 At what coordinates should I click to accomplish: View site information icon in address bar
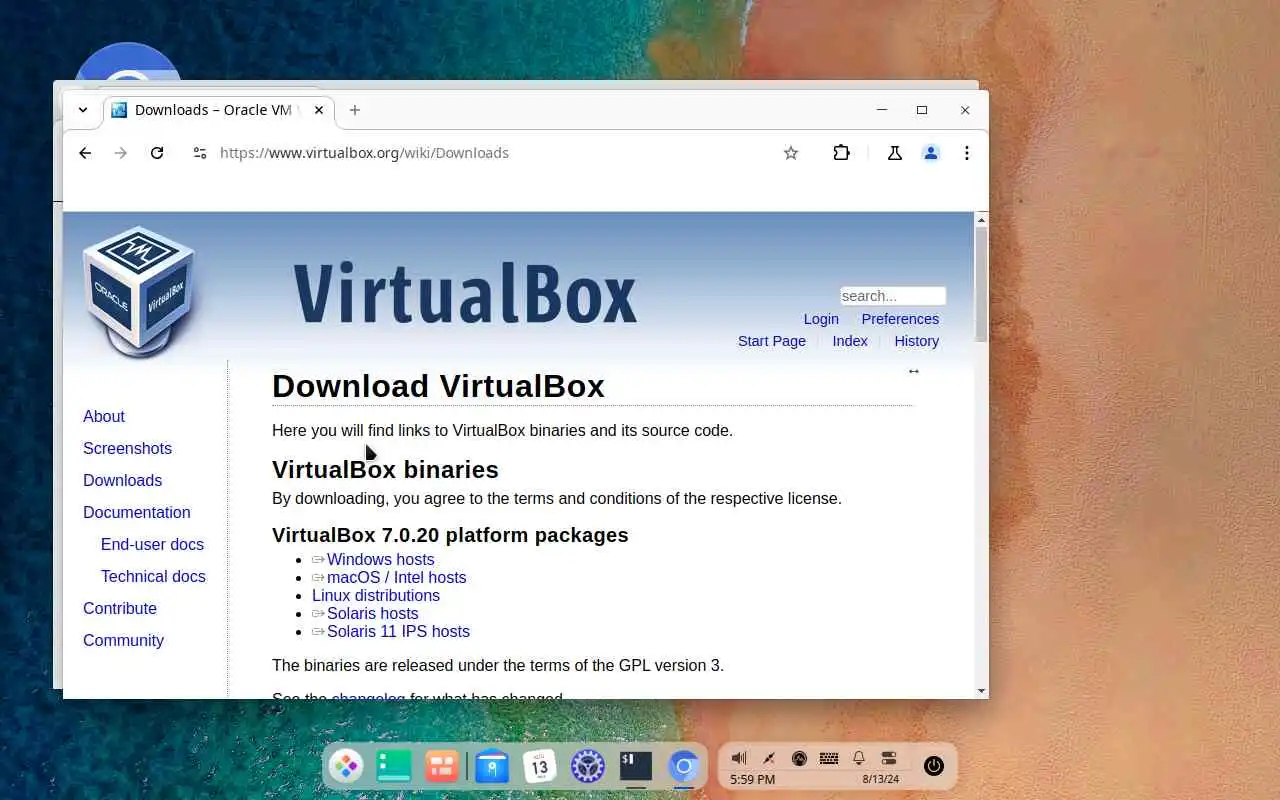(x=200, y=153)
